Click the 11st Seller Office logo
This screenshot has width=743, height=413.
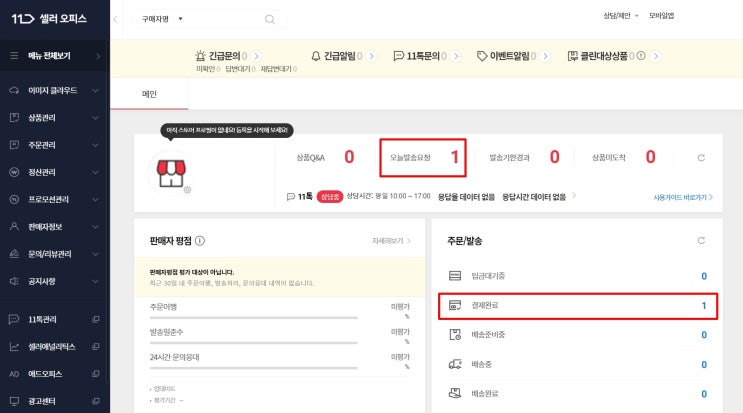[49, 18]
